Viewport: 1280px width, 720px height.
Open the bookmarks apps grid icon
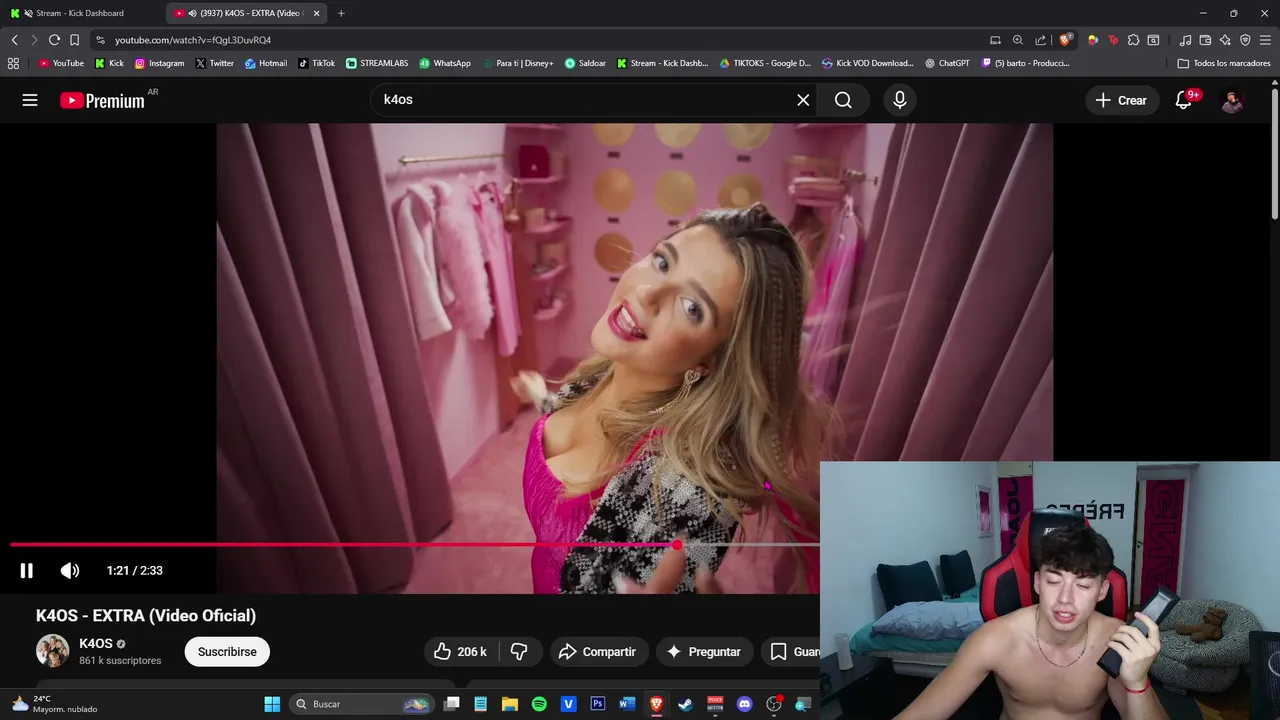coord(13,63)
